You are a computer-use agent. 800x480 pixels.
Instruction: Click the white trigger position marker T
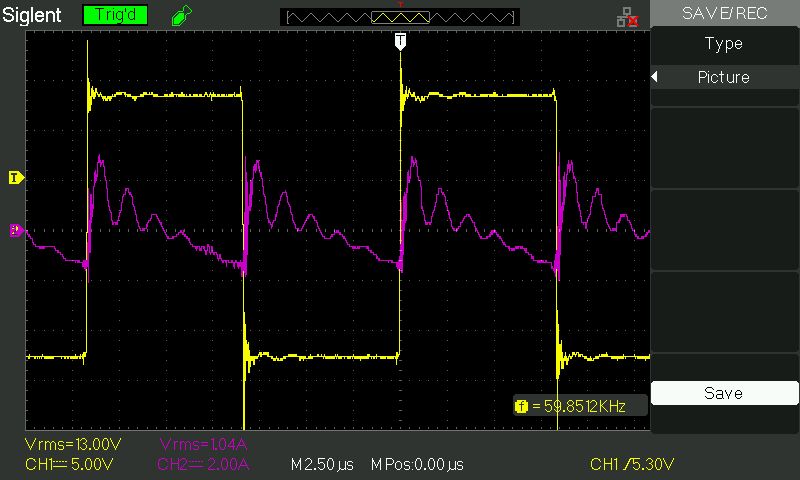(x=401, y=41)
